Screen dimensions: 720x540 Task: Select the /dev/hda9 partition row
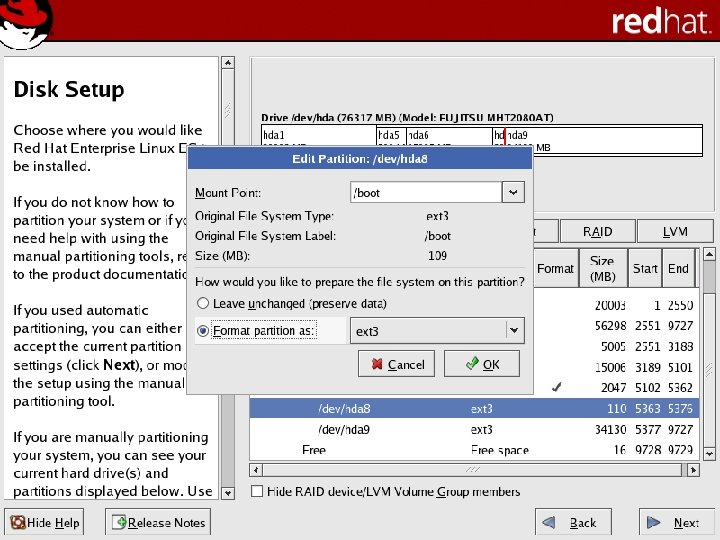pyautogui.click(x=474, y=429)
